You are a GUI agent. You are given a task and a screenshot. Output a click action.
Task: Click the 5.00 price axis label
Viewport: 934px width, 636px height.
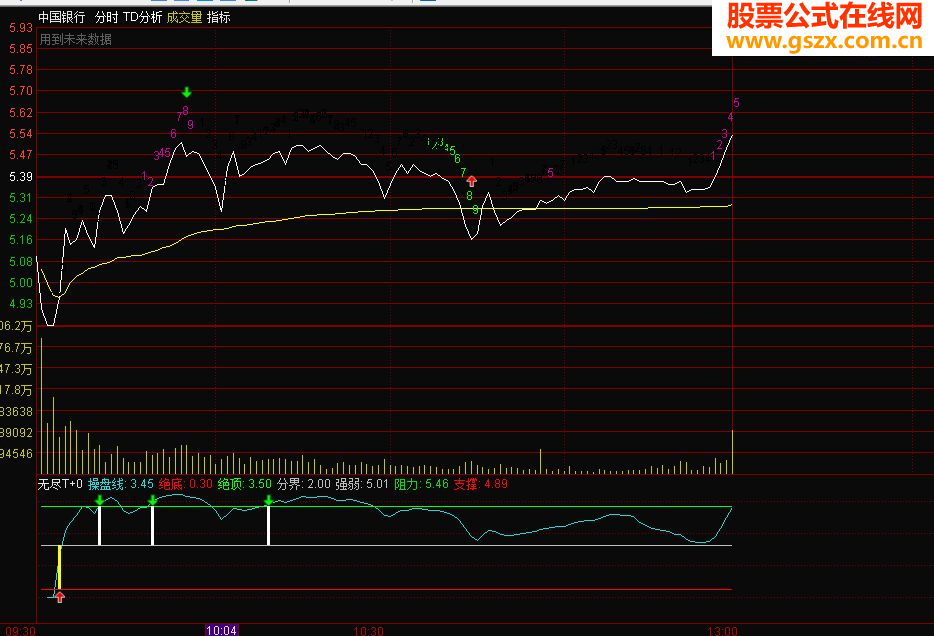[21, 282]
